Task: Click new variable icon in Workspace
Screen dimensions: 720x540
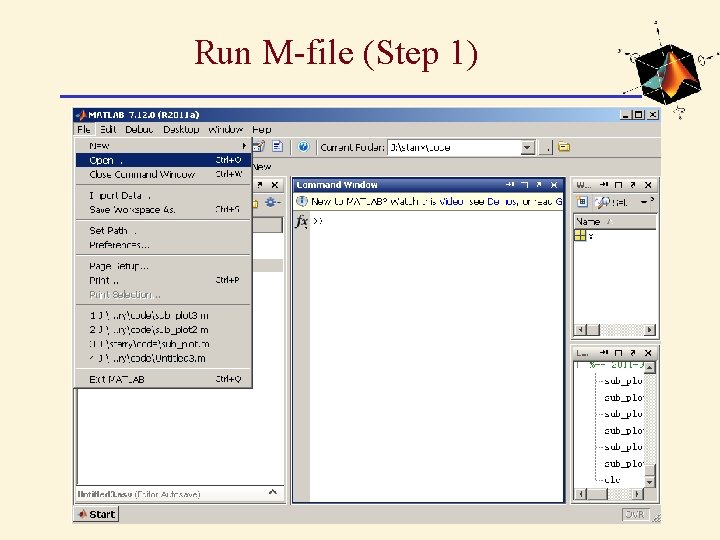Action: coord(582,202)
